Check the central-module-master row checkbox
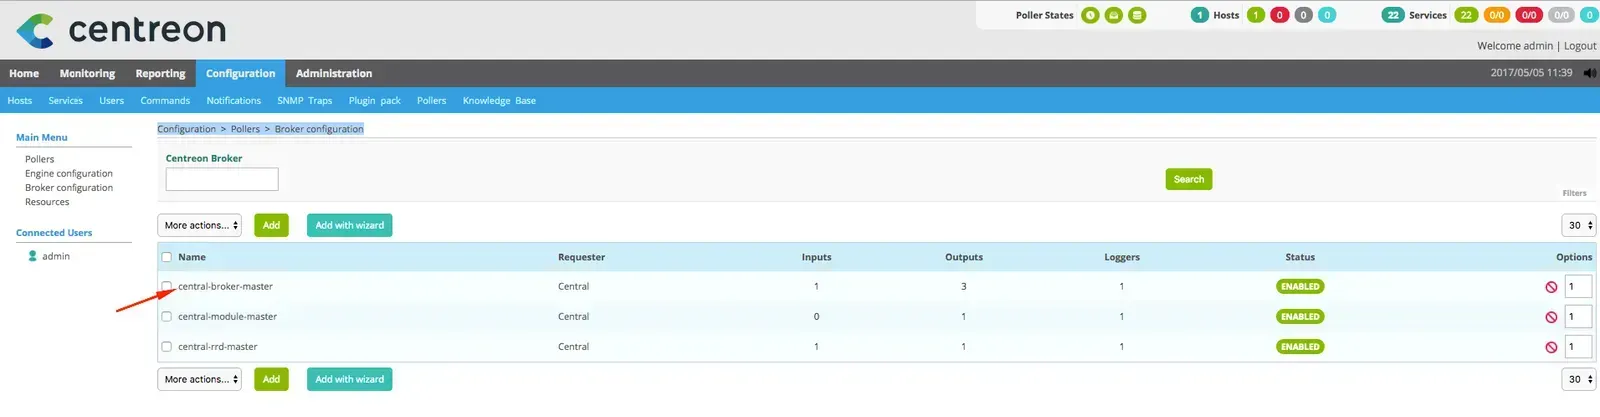Screen dimensions: 1600x417 pyautogui.click(x=167, y=316)
